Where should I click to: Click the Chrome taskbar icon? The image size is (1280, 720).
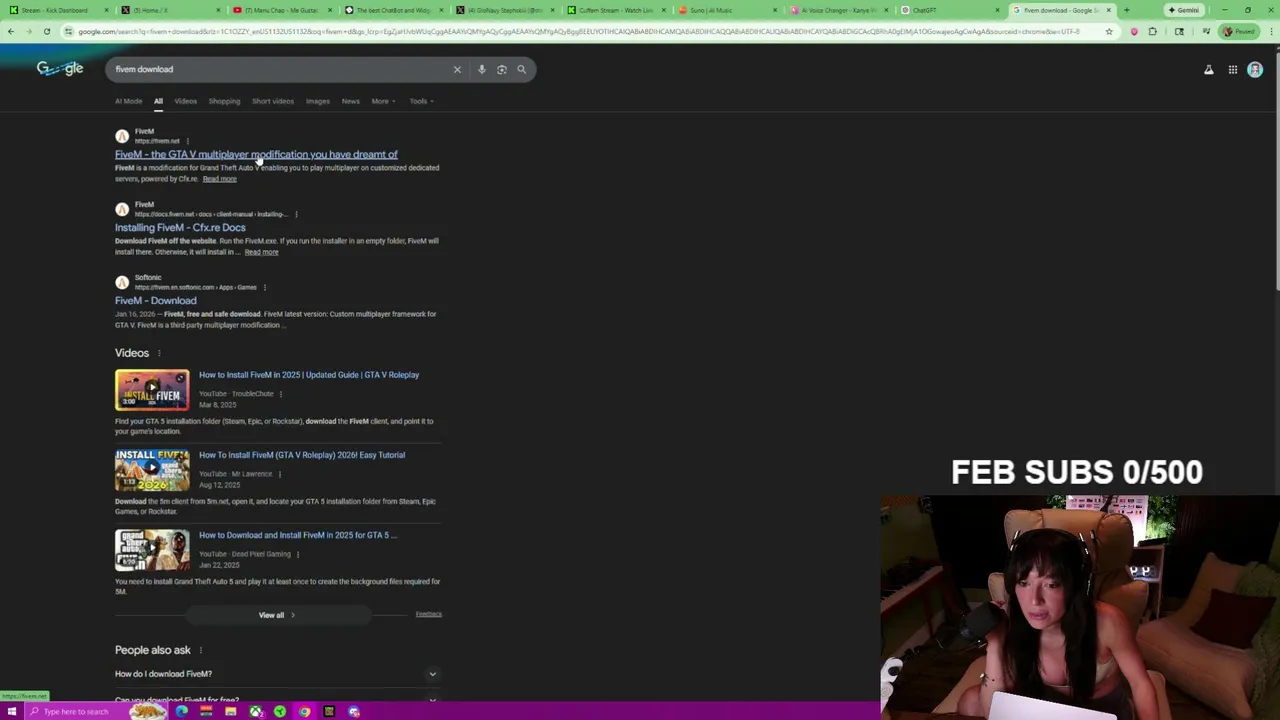pos(305,711)
